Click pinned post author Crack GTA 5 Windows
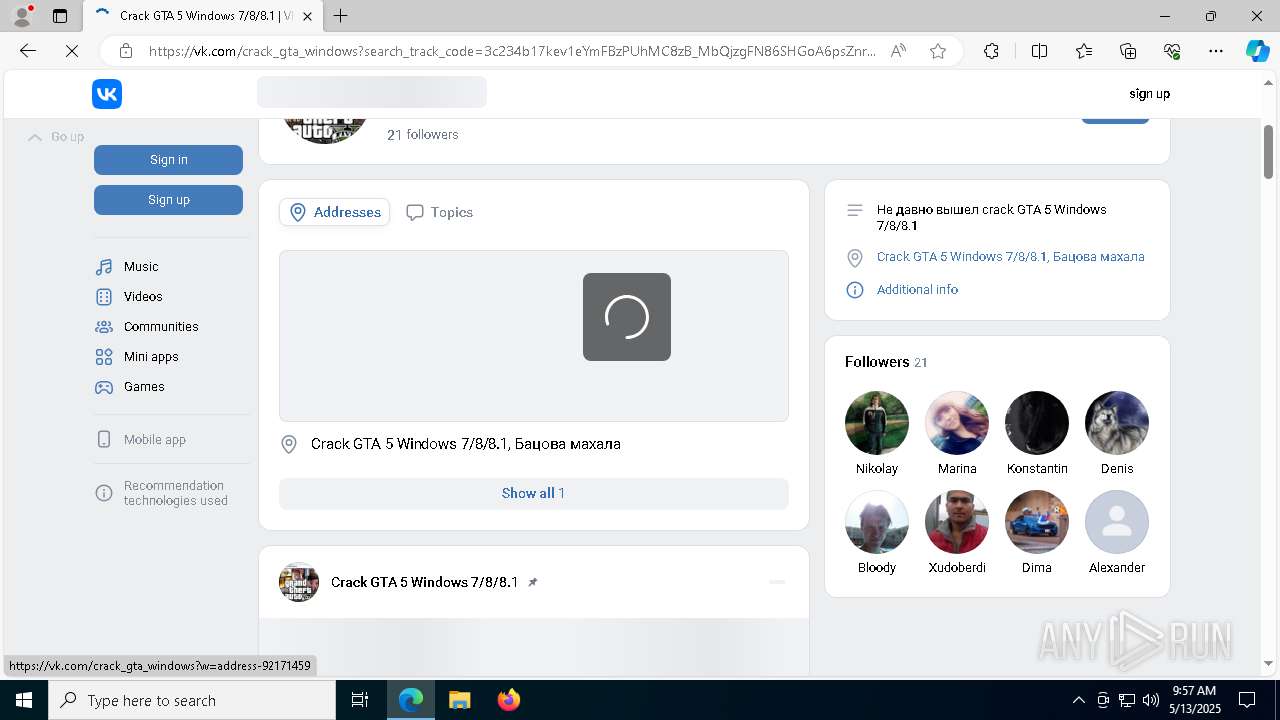This screenshot has height=720, width=1280. 424,582
